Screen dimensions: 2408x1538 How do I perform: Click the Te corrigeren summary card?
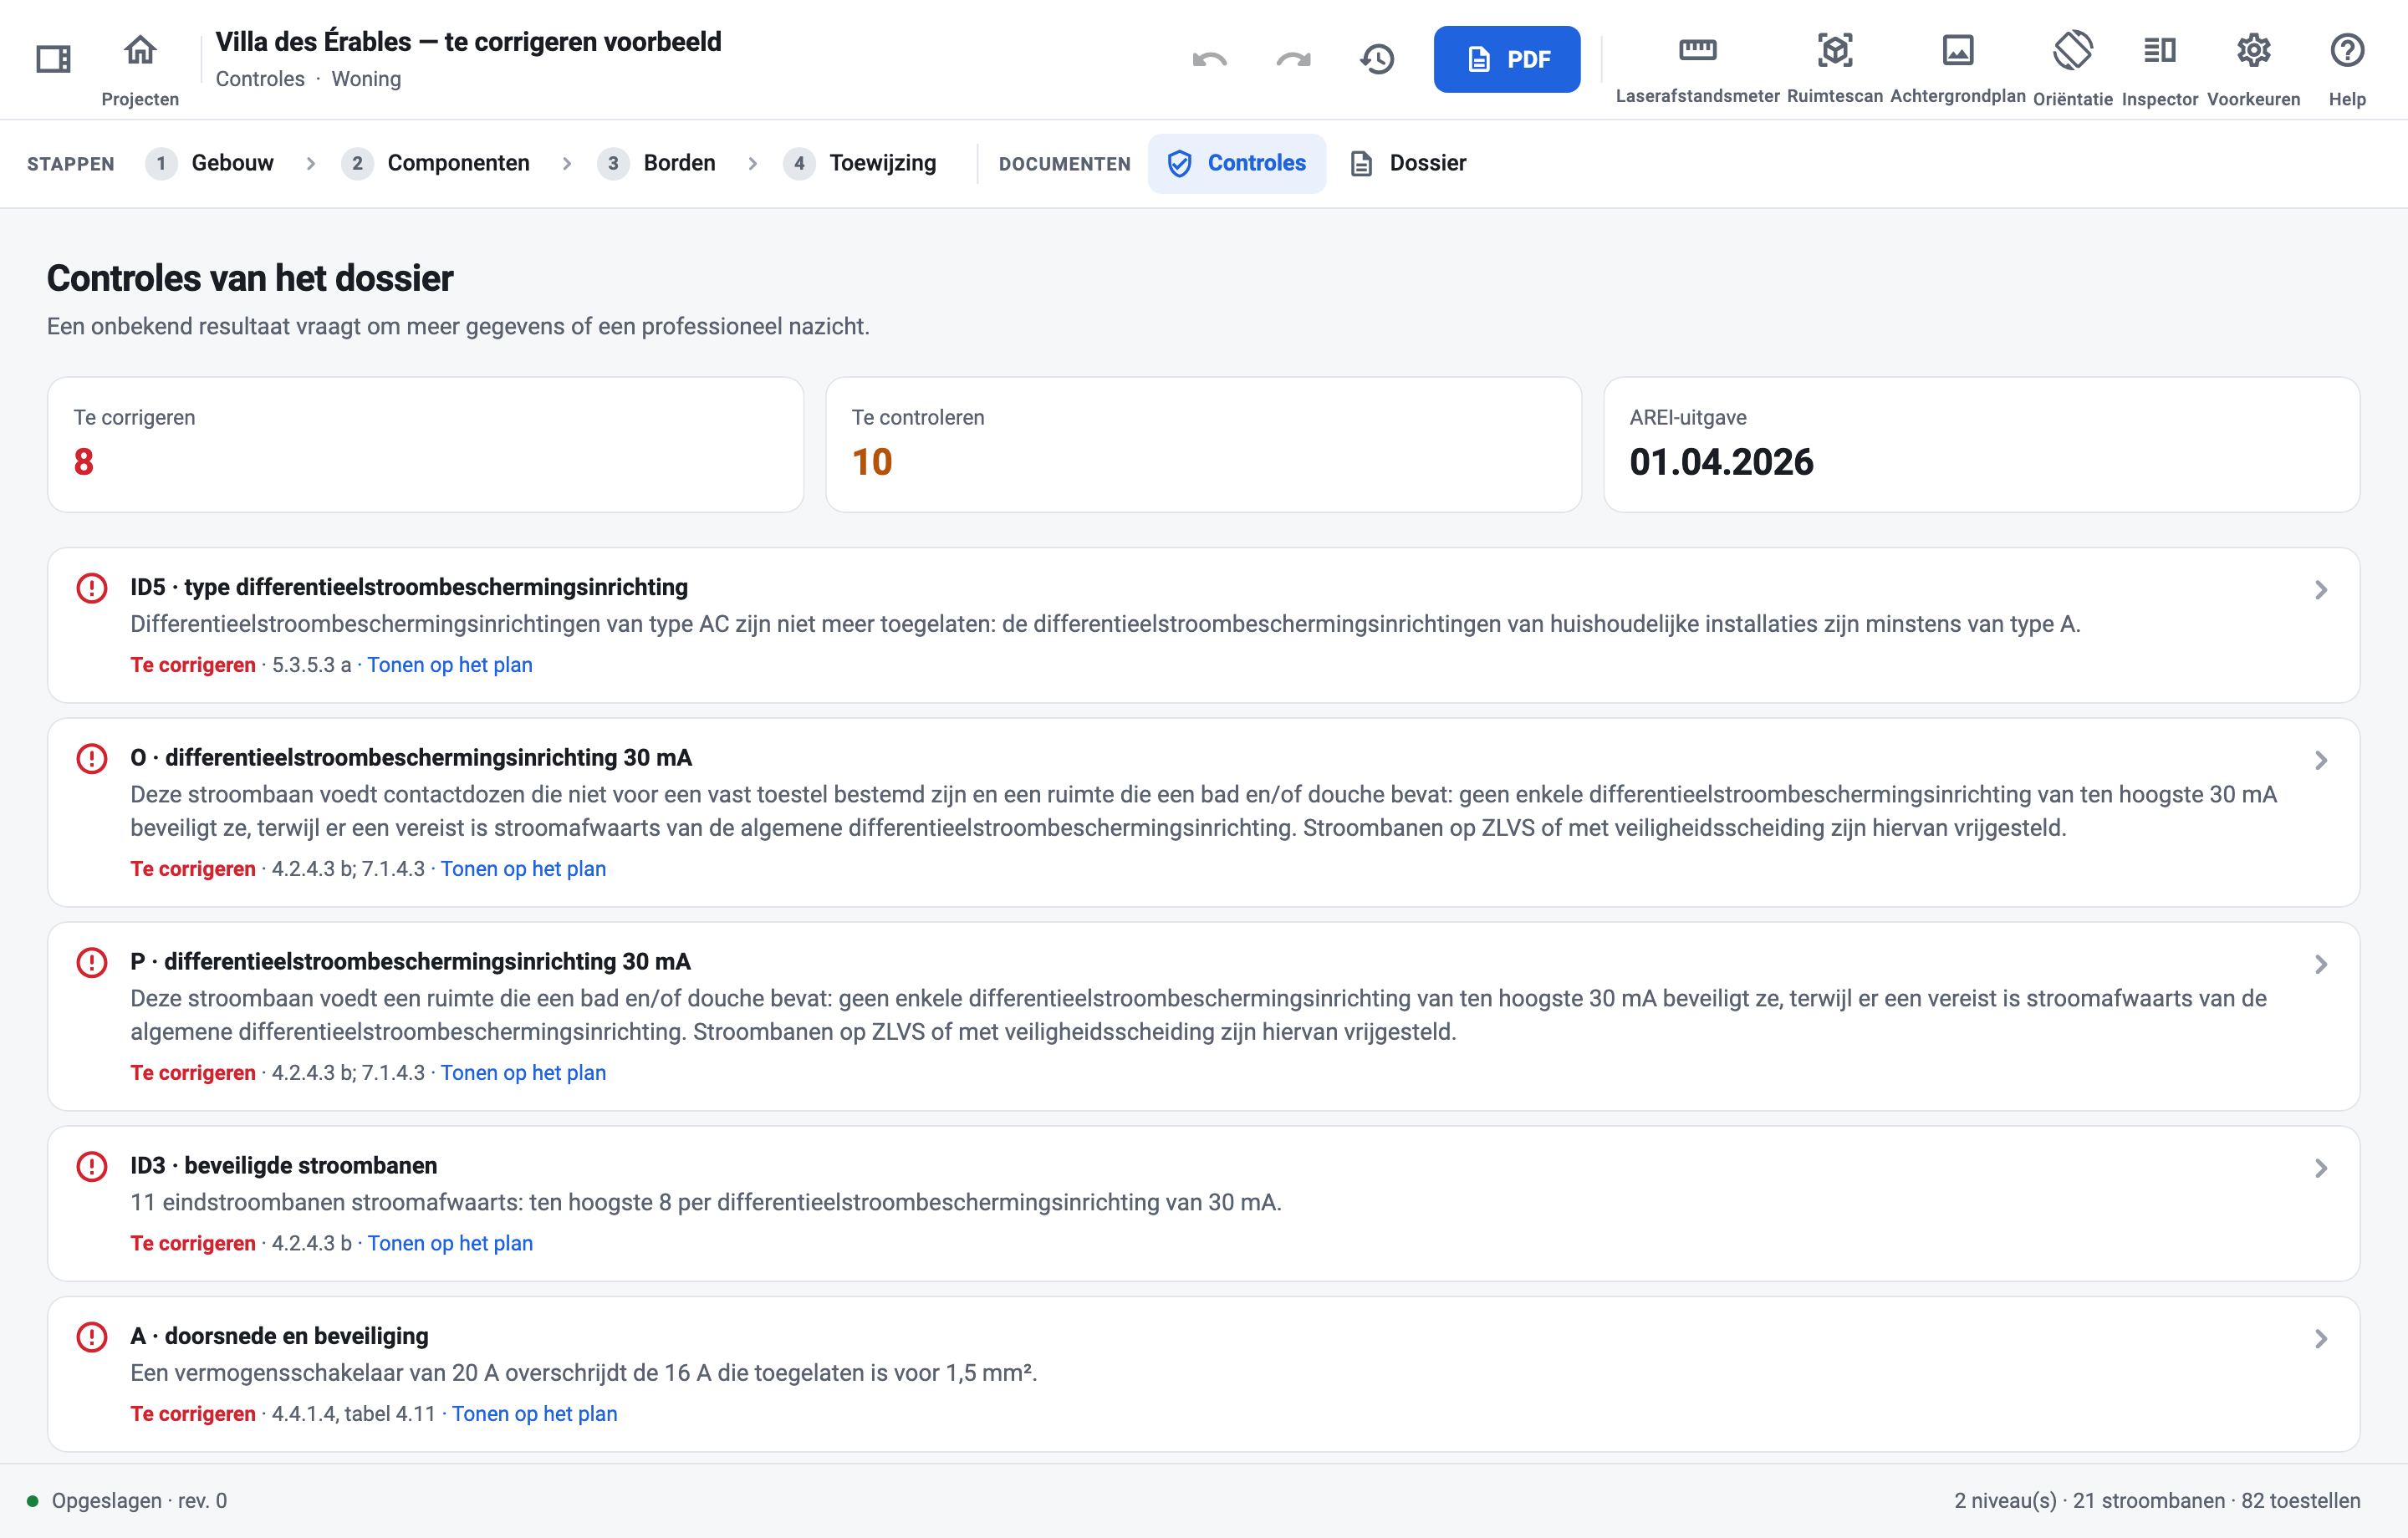pyautogui.click(x=426, y=444)
